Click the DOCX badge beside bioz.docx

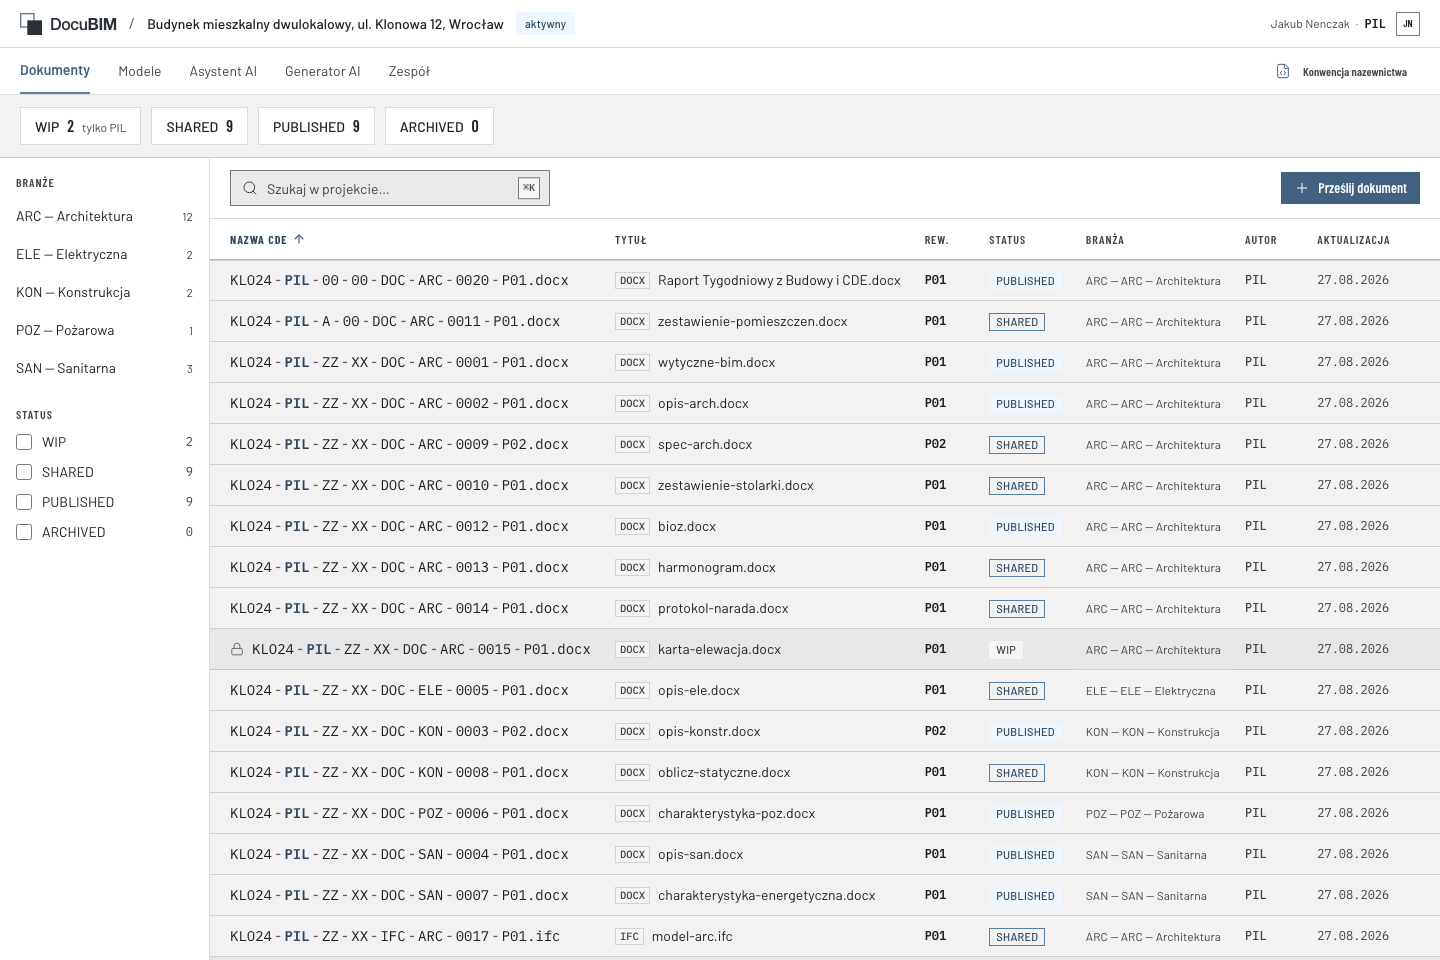(x=632, y=527)
